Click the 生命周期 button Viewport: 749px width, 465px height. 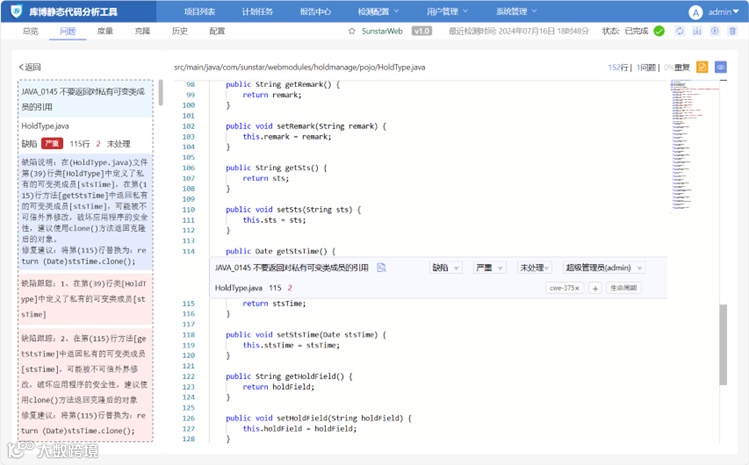point(623,288)
